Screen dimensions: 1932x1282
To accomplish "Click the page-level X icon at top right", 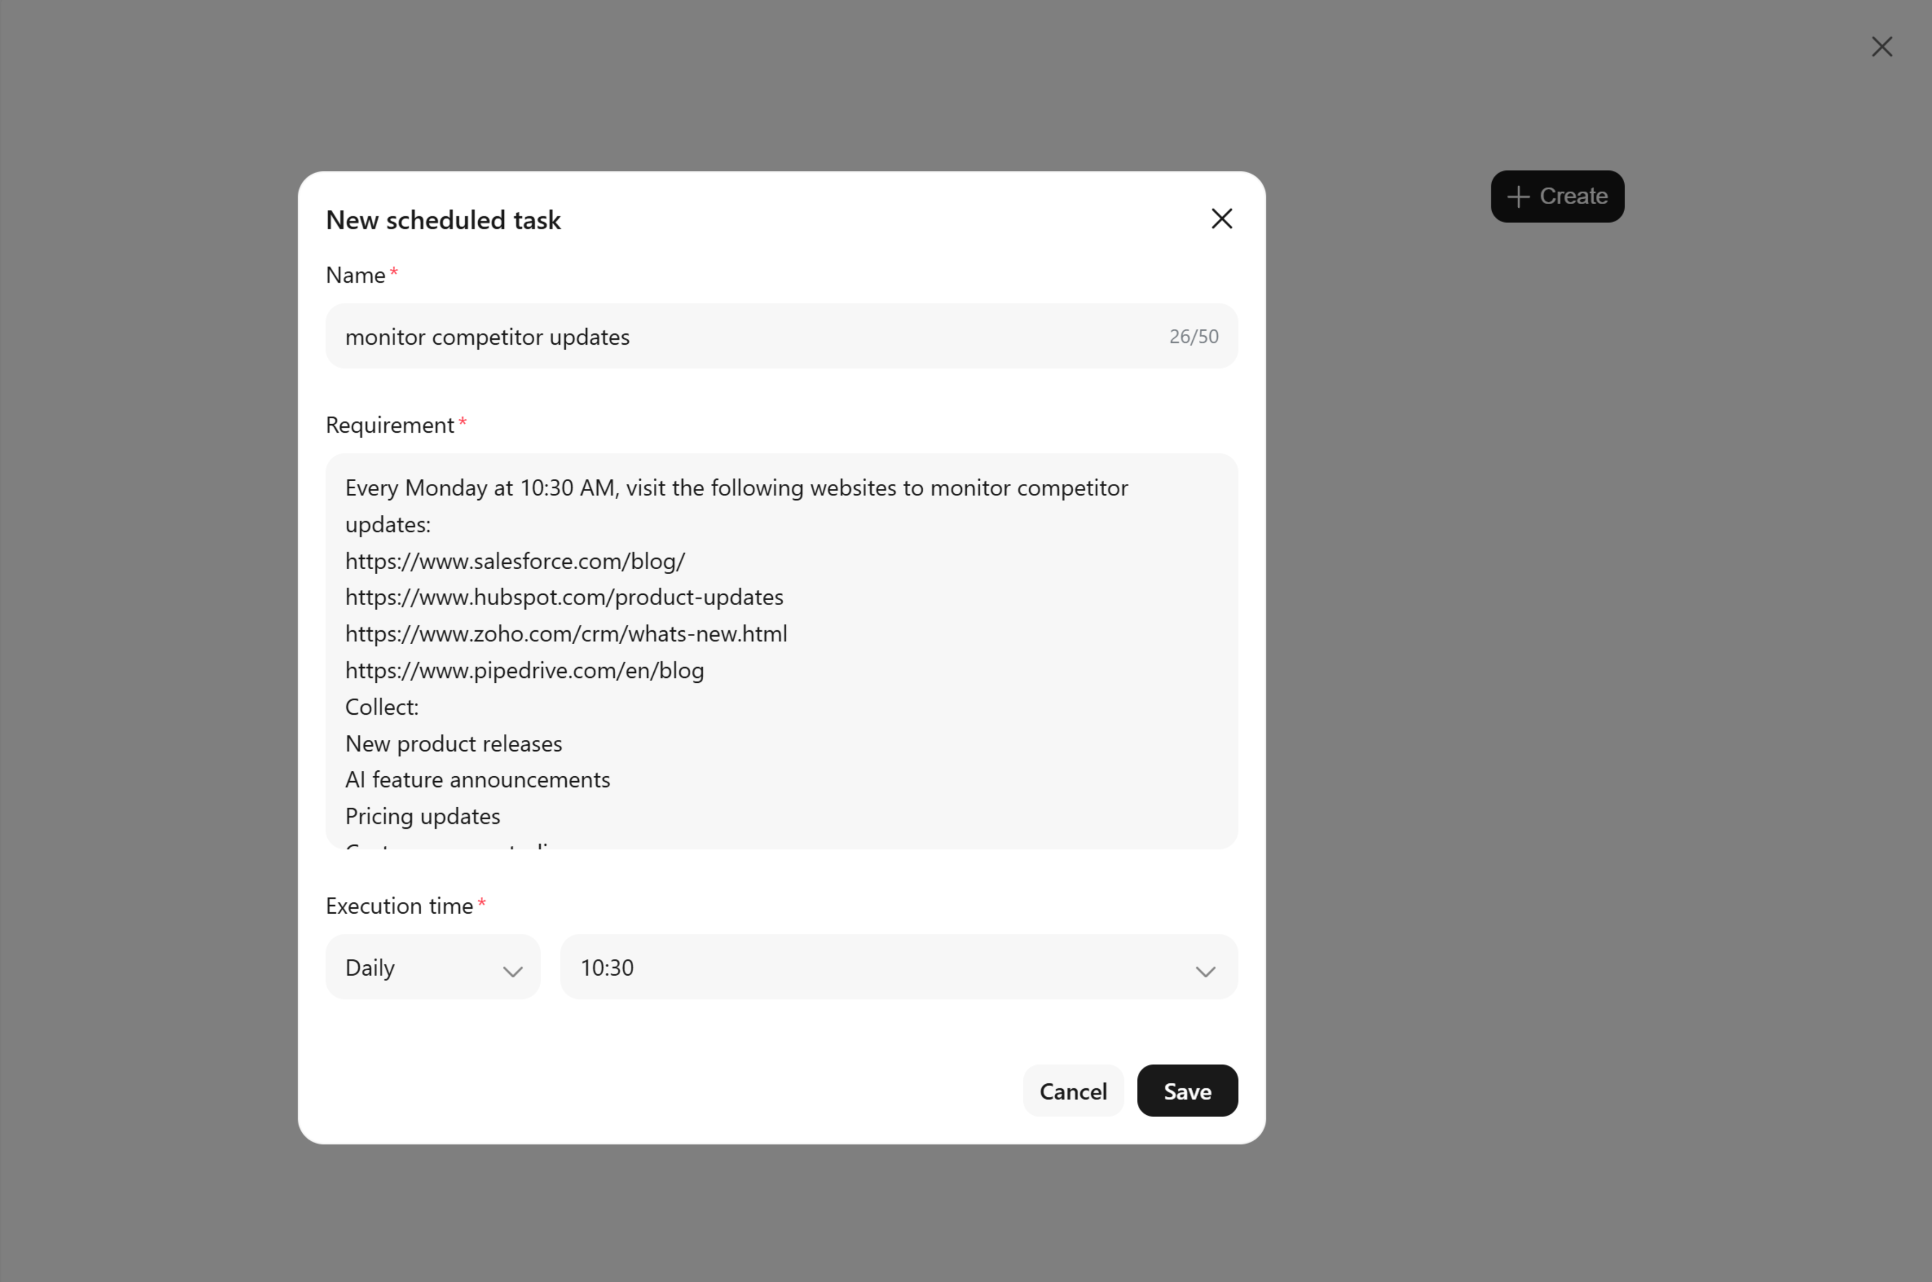I will [x=1881, y=47].
